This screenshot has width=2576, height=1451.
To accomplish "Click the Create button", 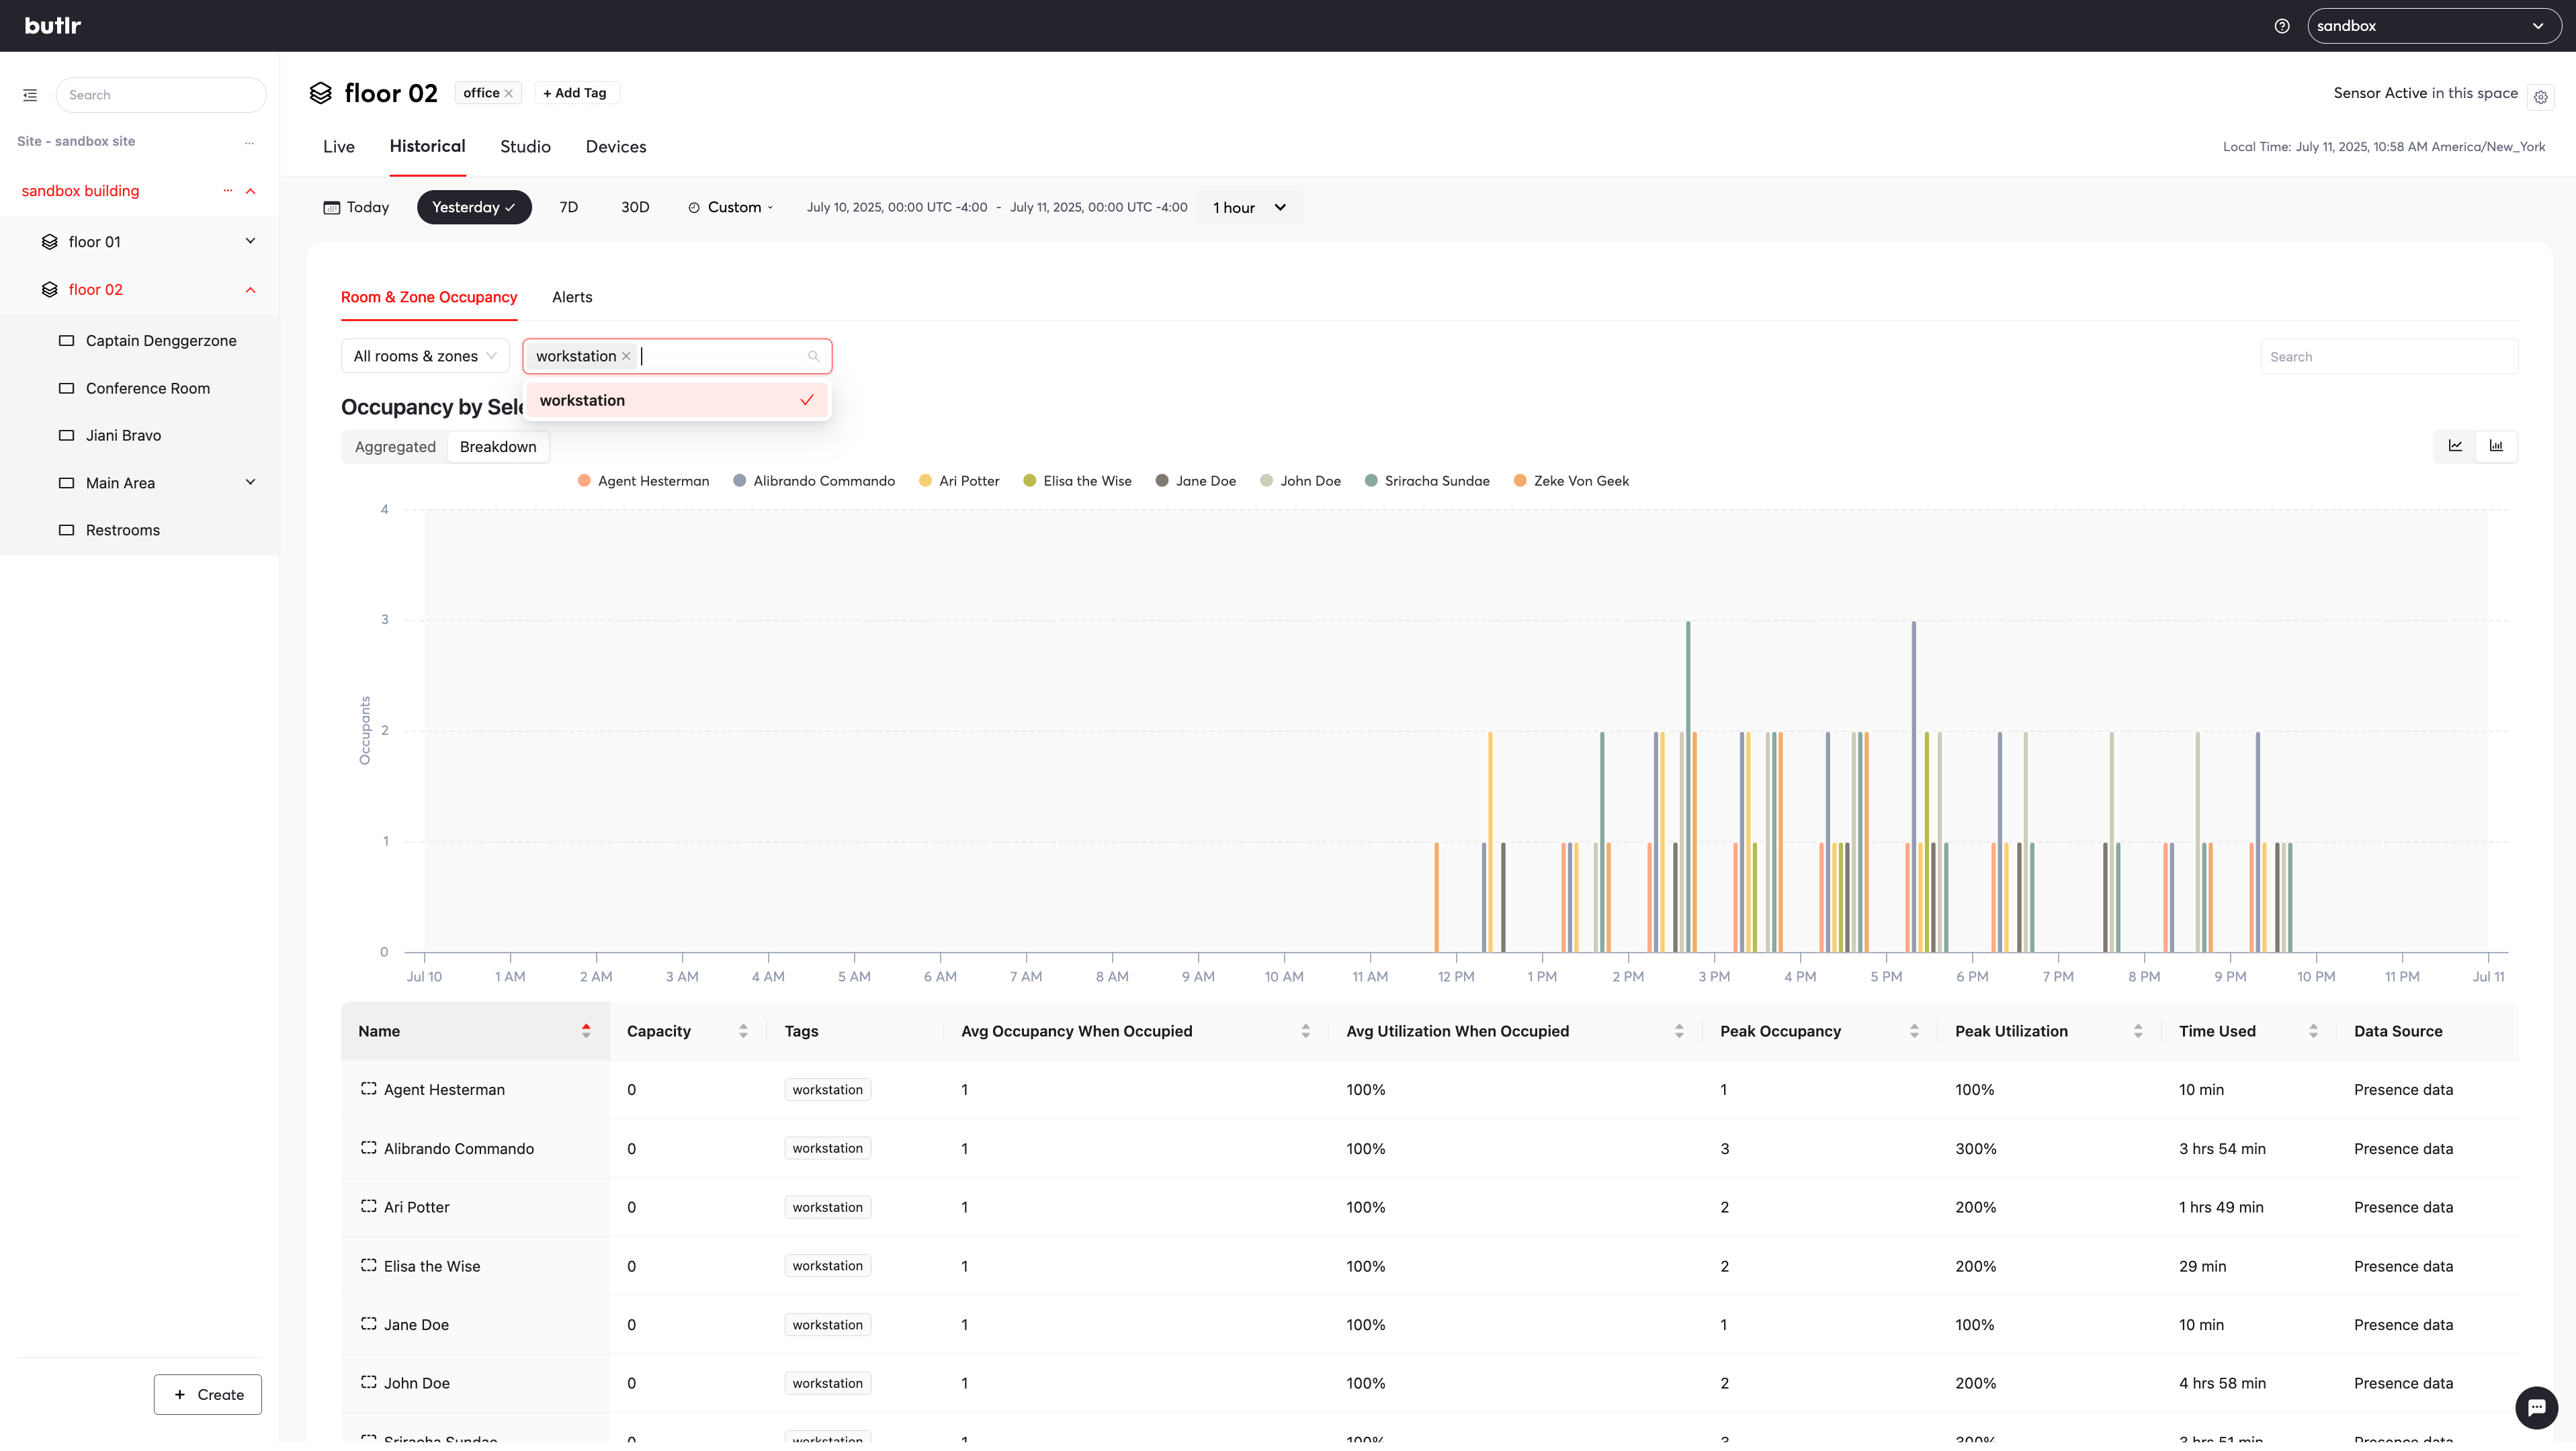I will coord(208,1395).
